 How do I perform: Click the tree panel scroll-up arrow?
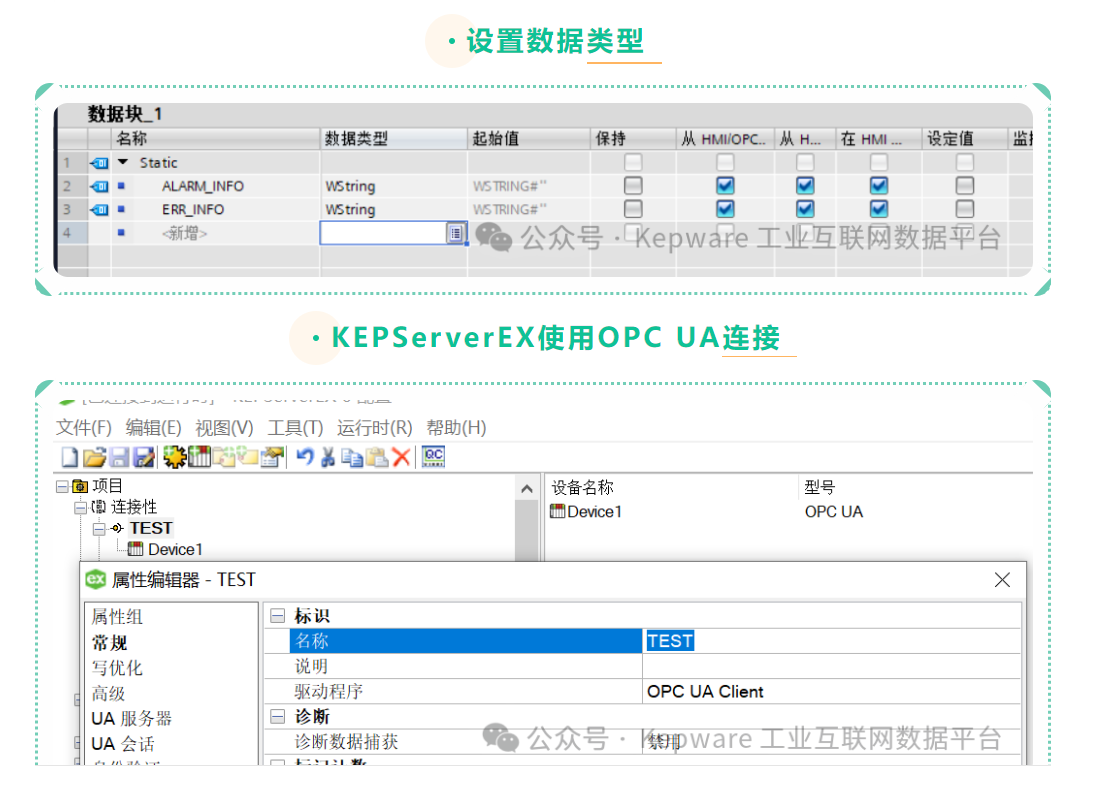(527, 489)
